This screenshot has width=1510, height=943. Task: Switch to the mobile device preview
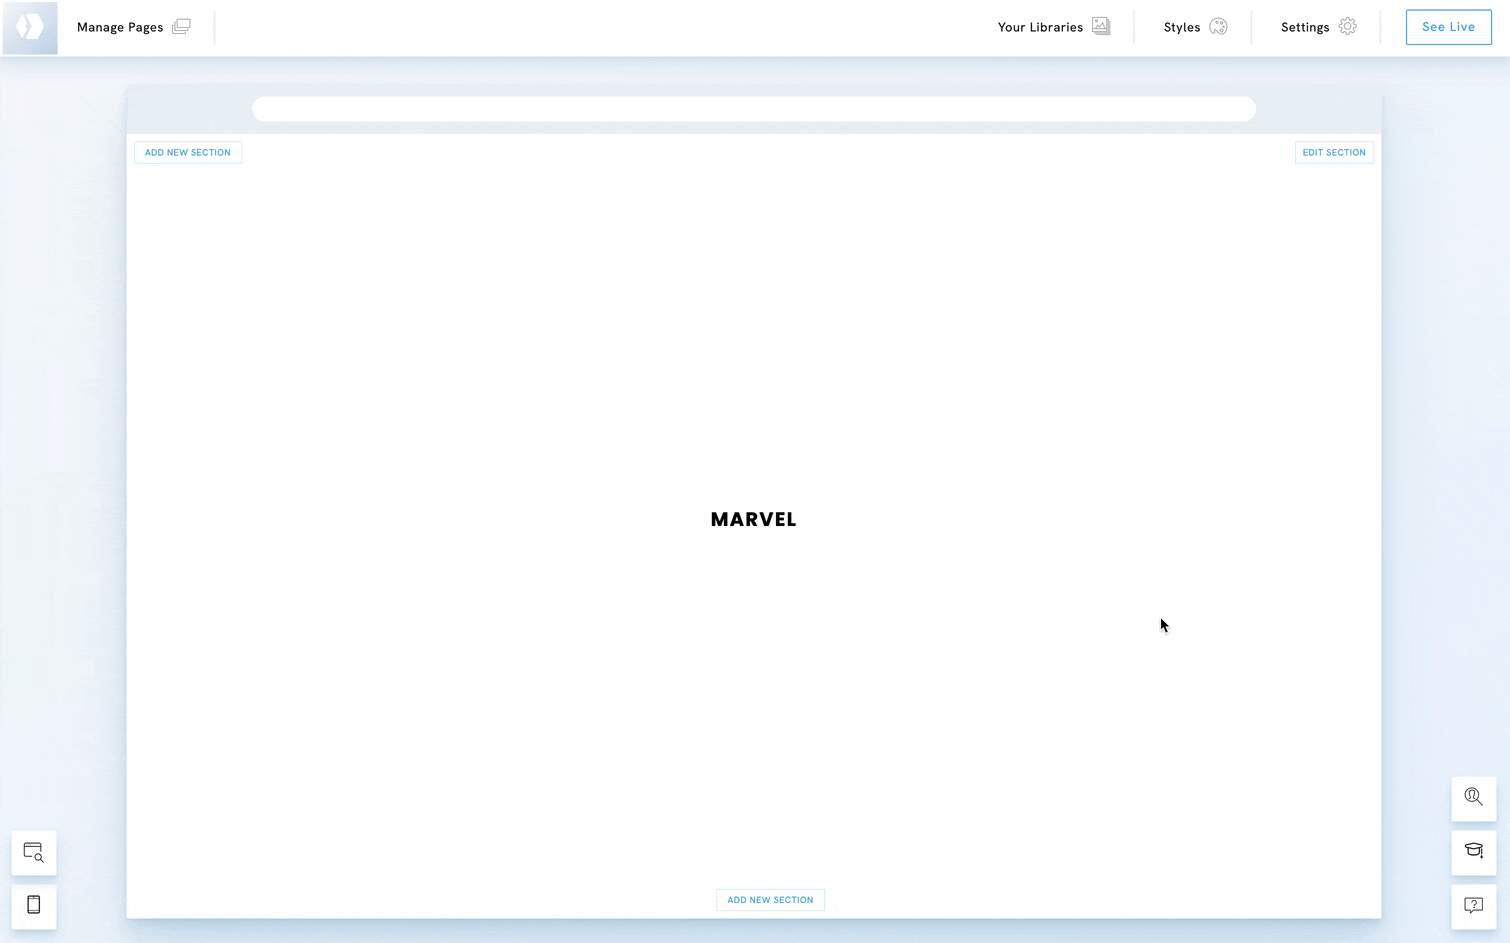pyautogui.click(x=34, y=906)
